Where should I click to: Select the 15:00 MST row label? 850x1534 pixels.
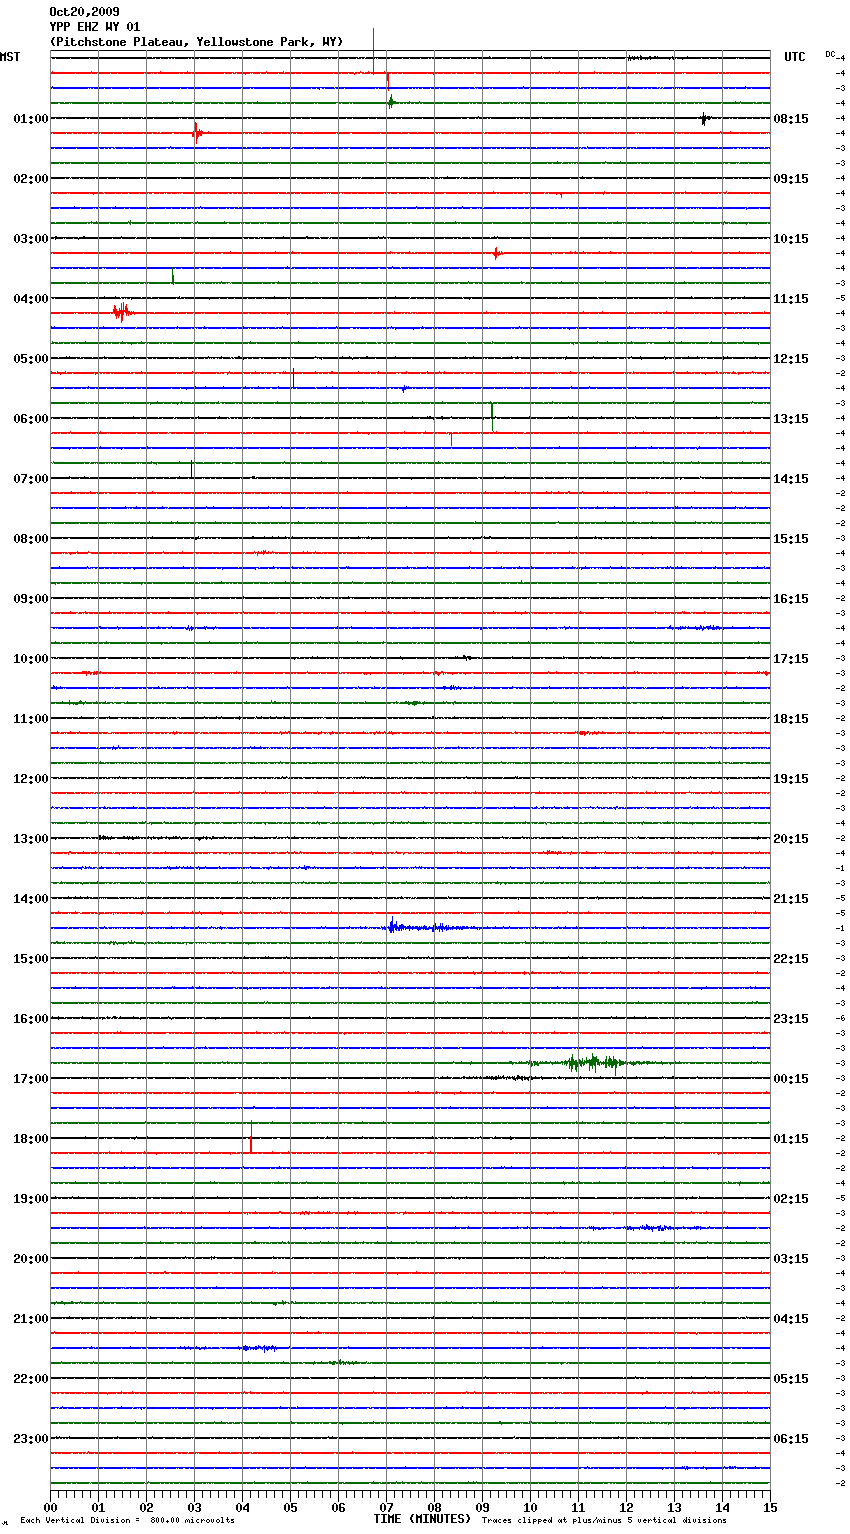31,959
